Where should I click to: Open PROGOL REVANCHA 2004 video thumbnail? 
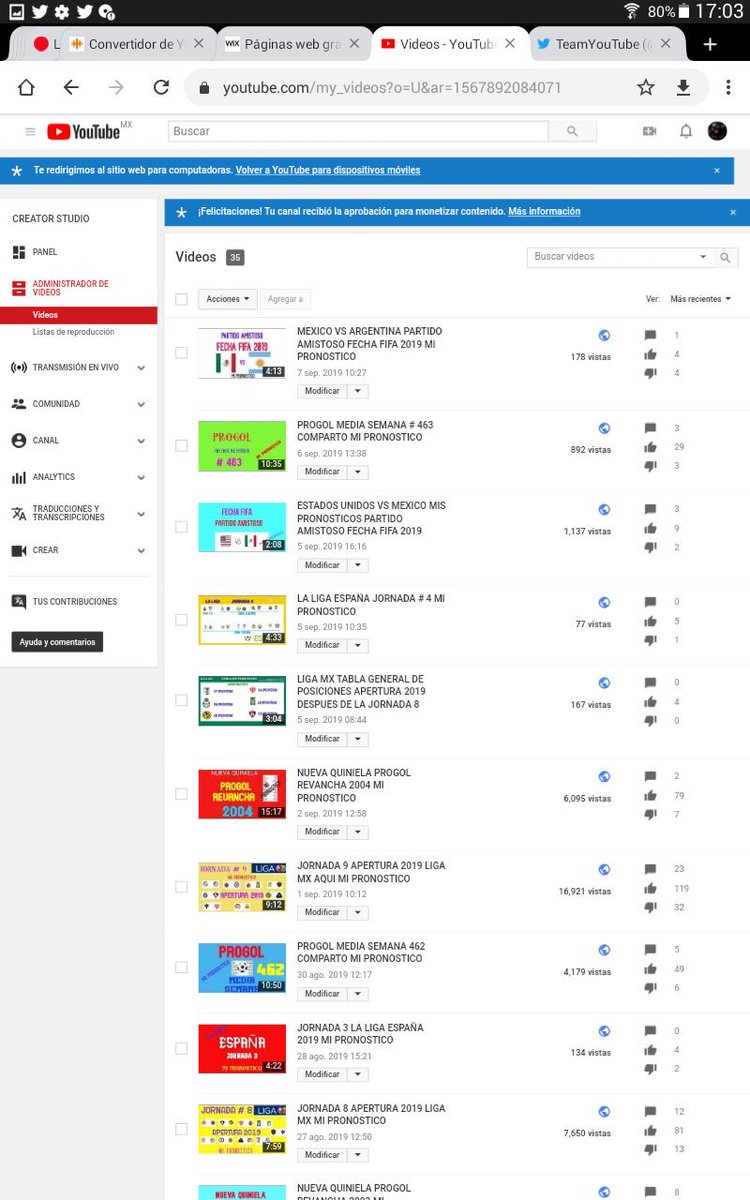point(242,794)
